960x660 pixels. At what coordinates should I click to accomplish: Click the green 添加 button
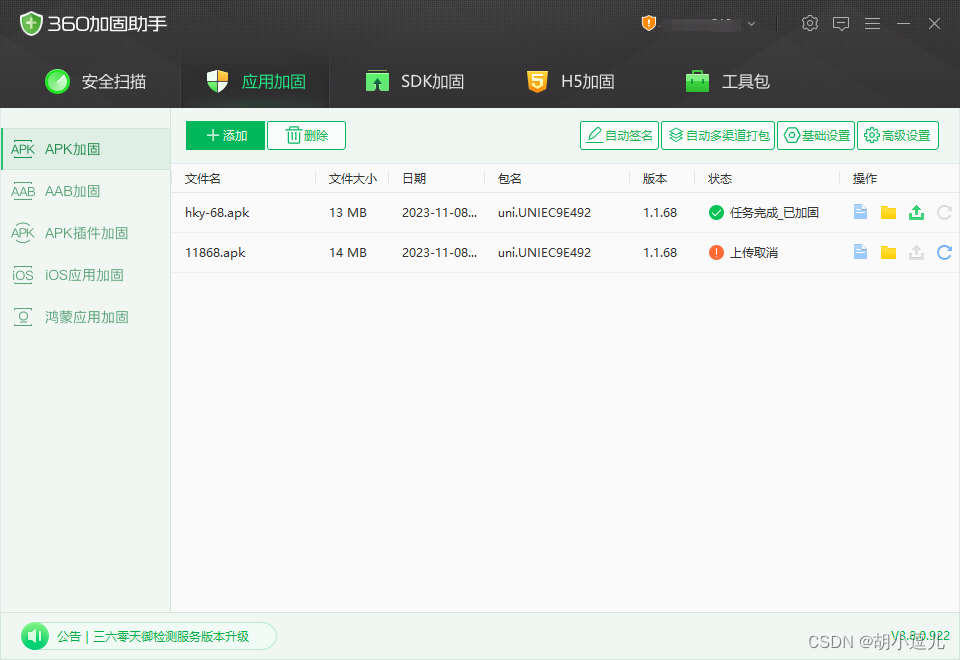coord(225,135)
